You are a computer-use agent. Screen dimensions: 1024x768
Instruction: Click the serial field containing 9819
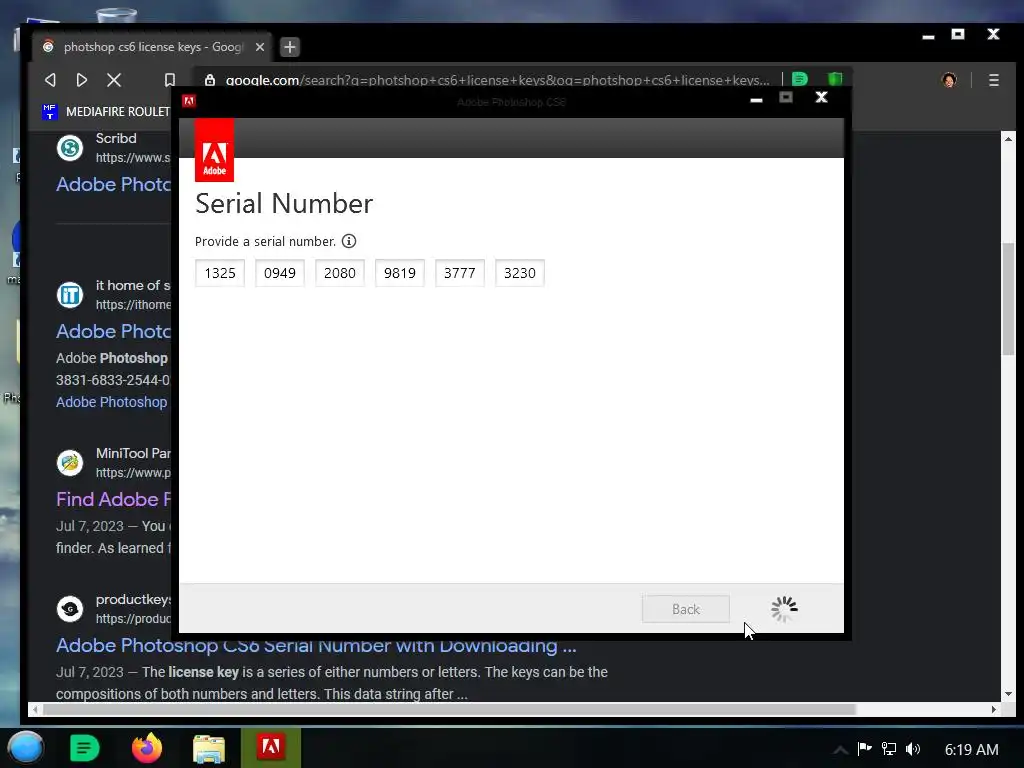400,273
